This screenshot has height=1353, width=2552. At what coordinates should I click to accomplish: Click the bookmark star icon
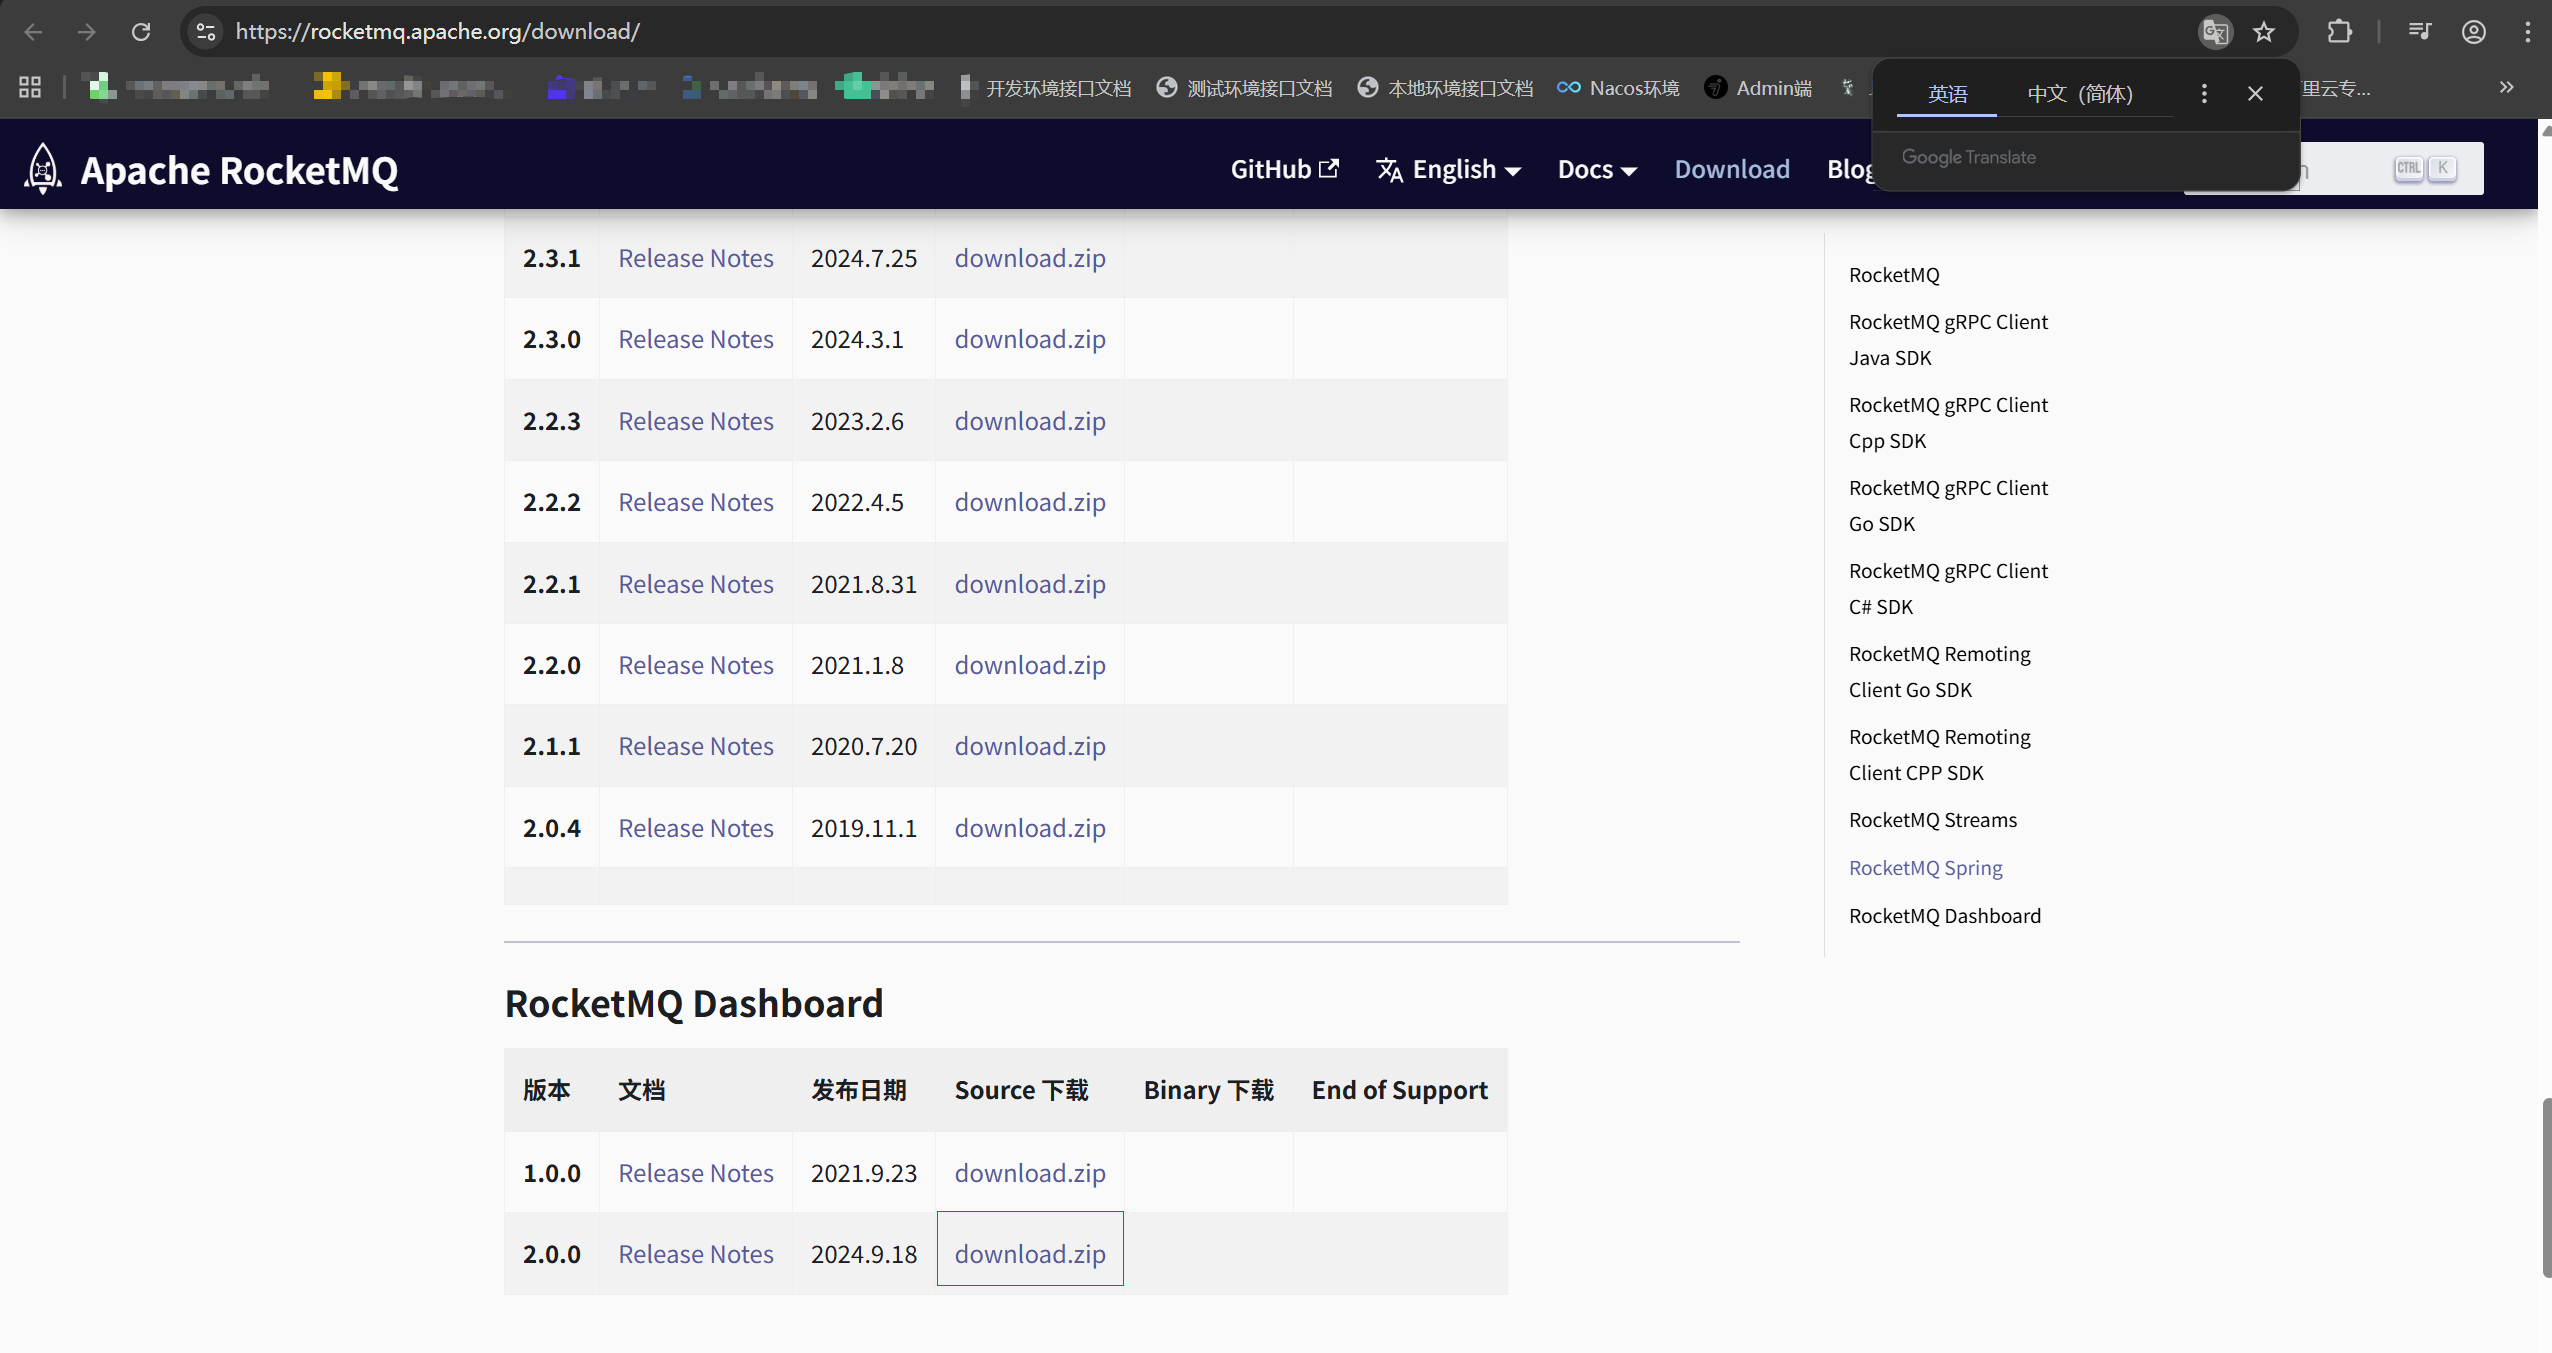point(2262,31)
